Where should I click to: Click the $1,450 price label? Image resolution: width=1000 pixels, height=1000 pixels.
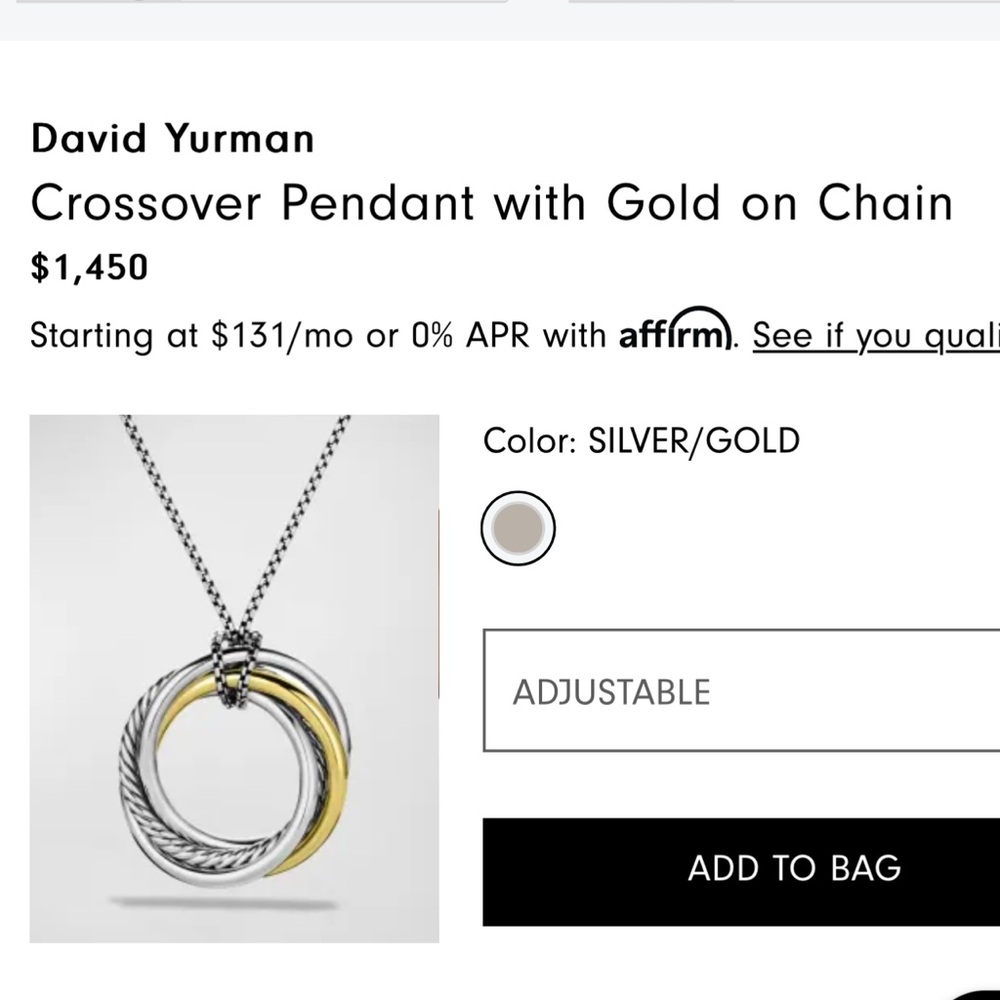(x=88, y=266)
